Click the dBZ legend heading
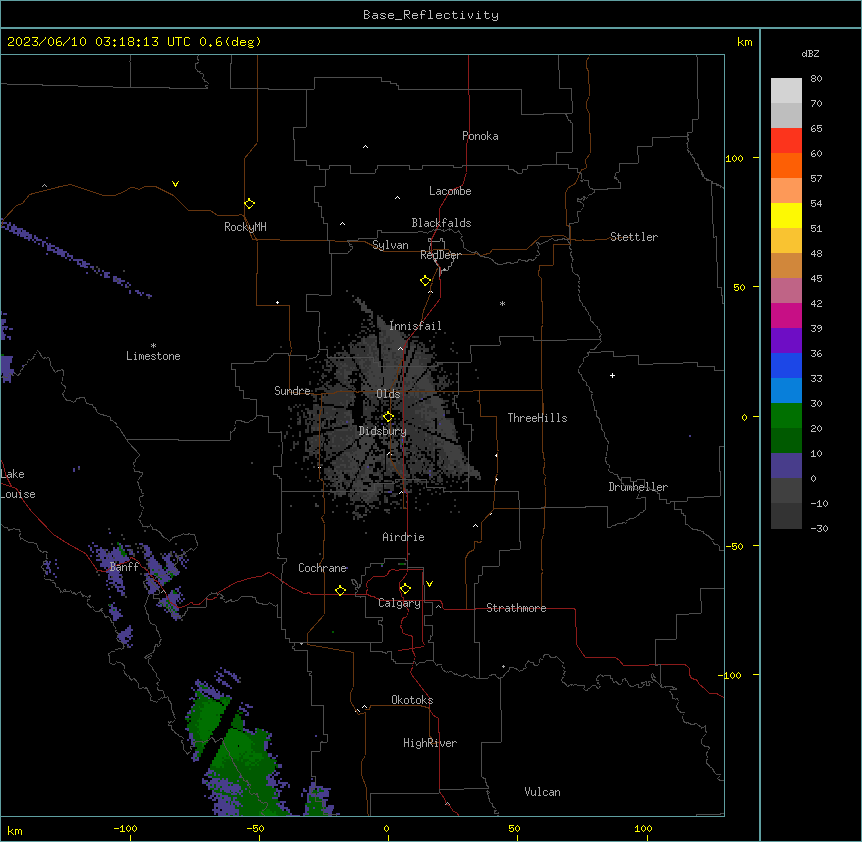This screenshot has height=842, width=862. (810, 54)
